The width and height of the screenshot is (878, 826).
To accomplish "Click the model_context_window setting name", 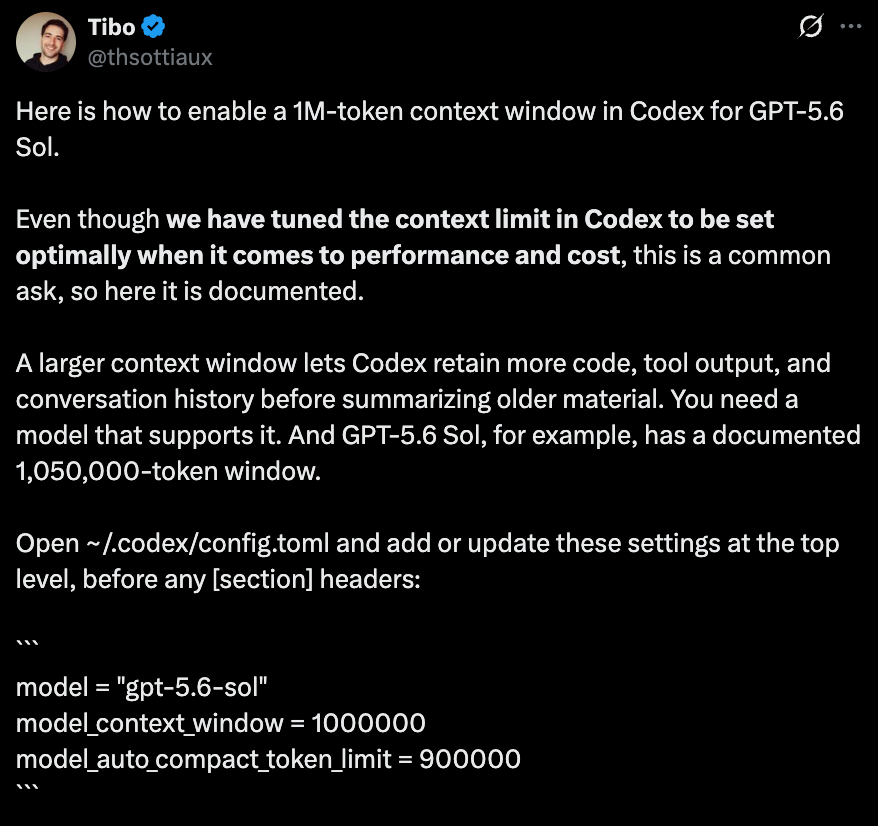I will pos(150,724).
